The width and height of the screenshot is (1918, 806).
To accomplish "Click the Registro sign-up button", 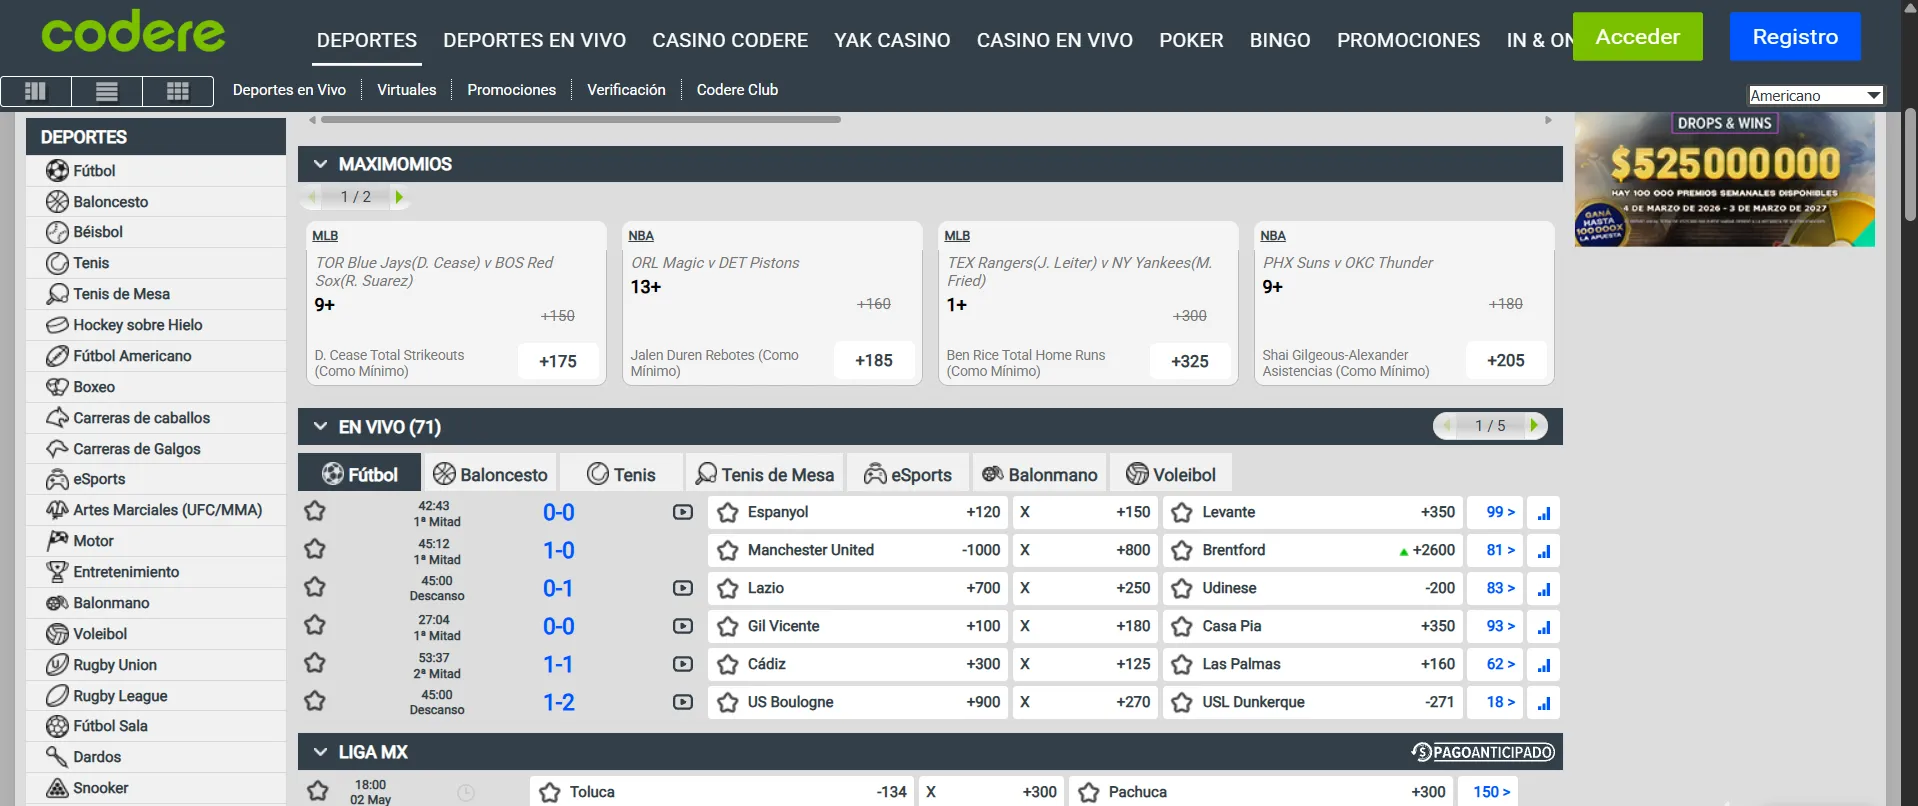I will [x=1795, y=37].
